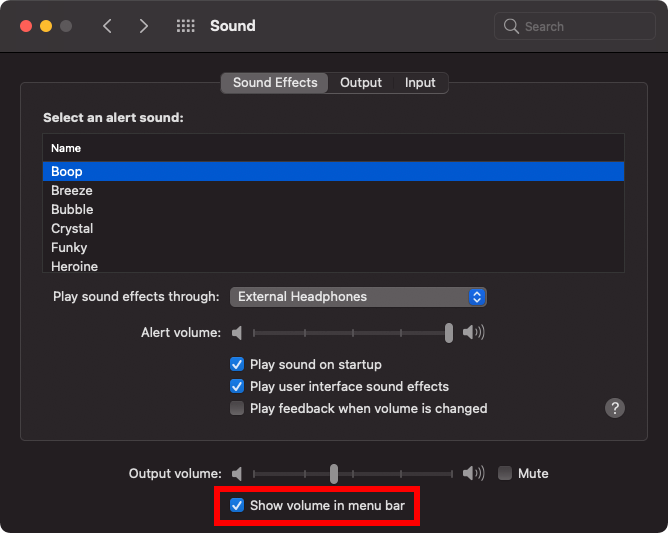Adjust the Alert volume slider
This screenshot has width=668, height=533.
click(449, 333)
